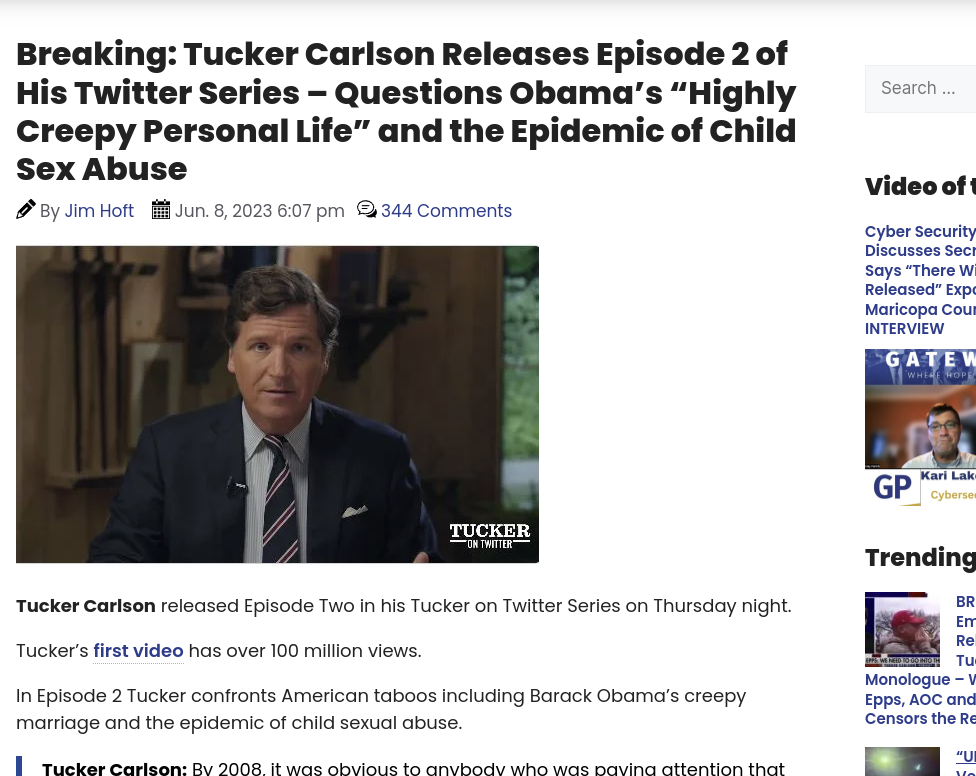Screen dimensions: 976x776
Task: Click the Tucker on Twitter watermark logo
Action: click(x=490, y=536)
